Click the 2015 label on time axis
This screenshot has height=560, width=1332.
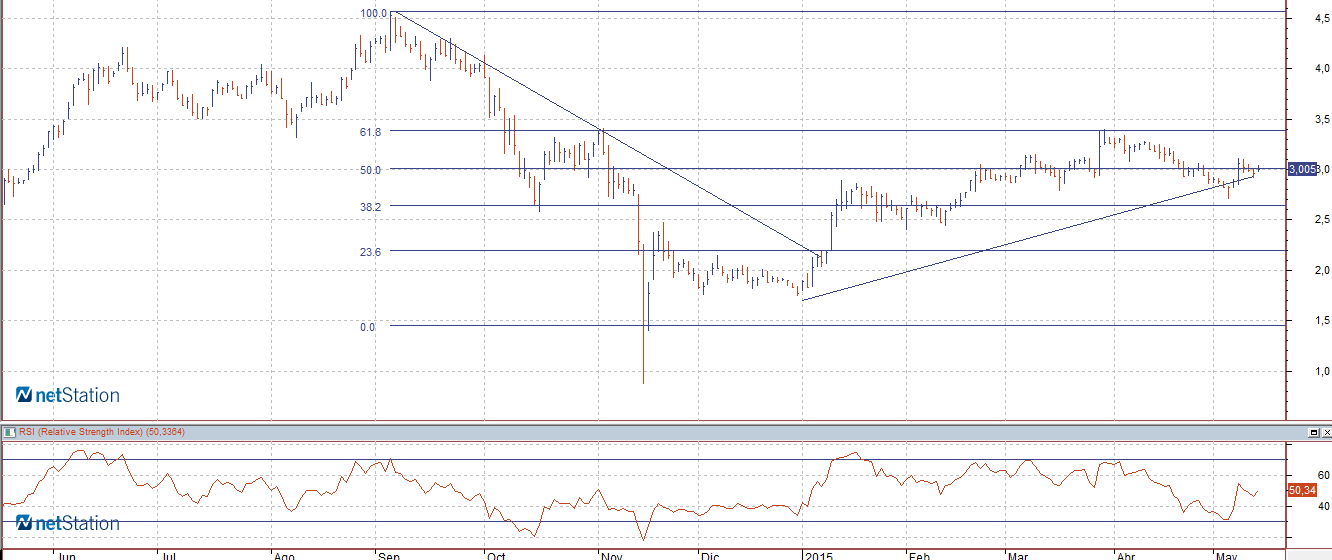[819, 554]
